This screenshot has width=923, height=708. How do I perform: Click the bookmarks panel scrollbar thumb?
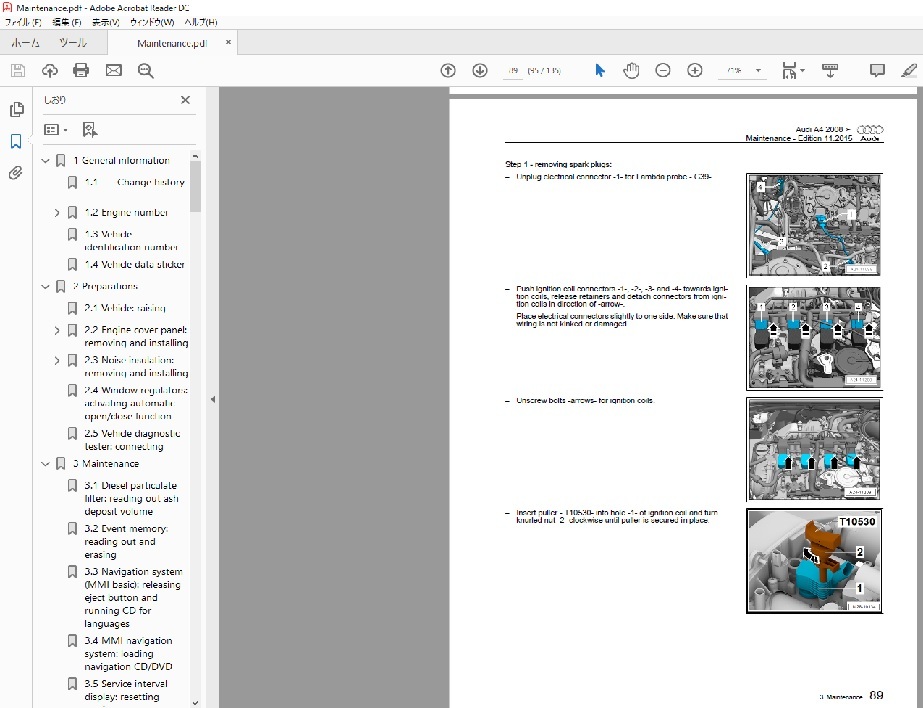pos(195,187)
